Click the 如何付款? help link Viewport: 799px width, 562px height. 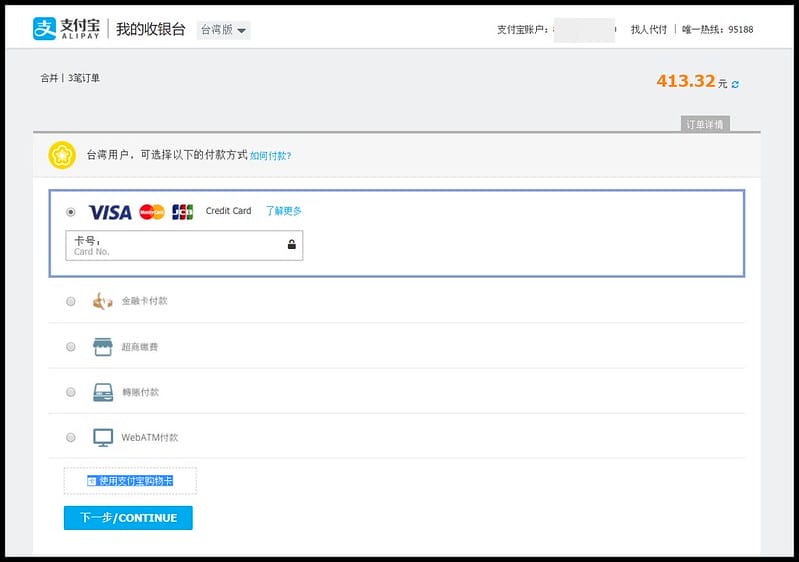point(270,156)
